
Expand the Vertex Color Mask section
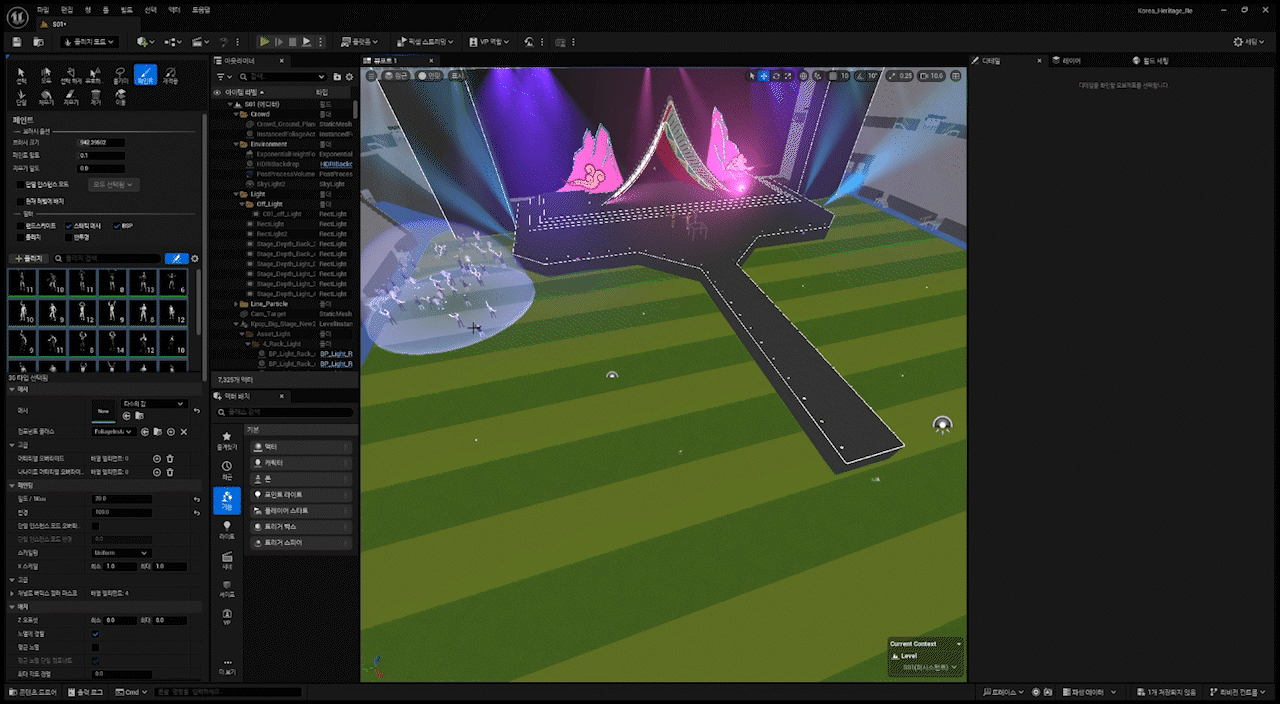(12, 594)
